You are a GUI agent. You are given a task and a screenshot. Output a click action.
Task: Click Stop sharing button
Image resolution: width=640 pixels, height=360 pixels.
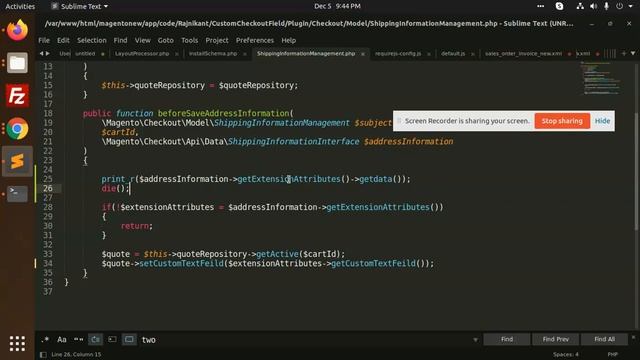pos(562,121)
